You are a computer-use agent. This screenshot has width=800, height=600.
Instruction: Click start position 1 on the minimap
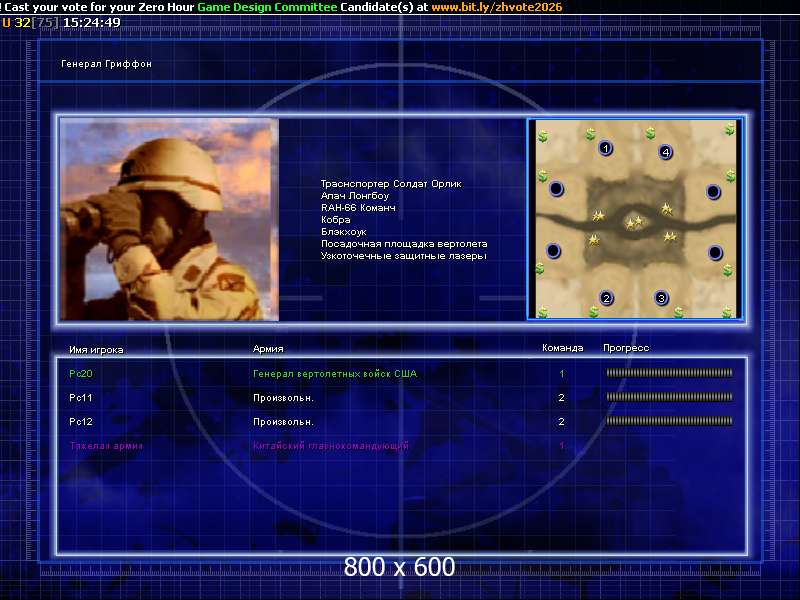click(605, 148)
